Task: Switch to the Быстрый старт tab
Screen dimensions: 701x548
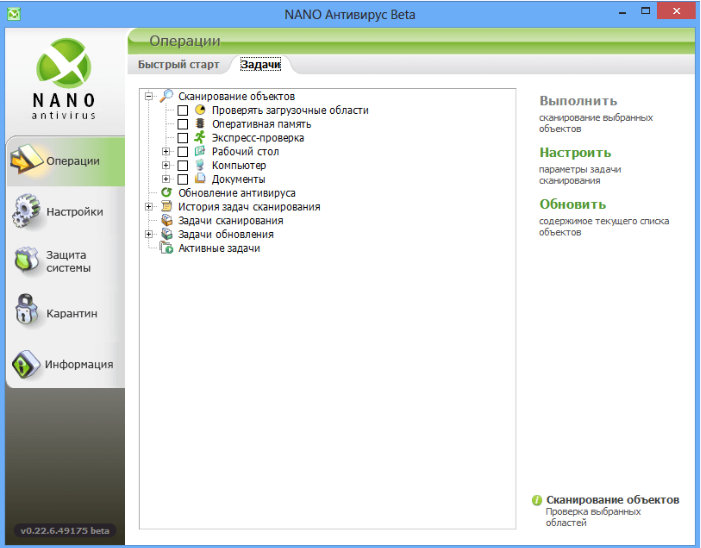Action: tap(178, 64)
